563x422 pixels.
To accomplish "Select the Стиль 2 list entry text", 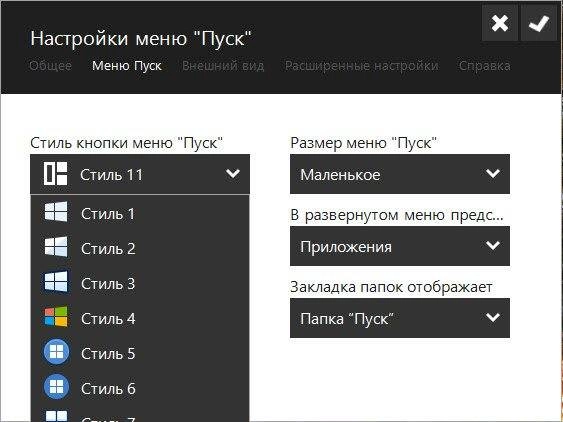I will [x=108, y=249].
